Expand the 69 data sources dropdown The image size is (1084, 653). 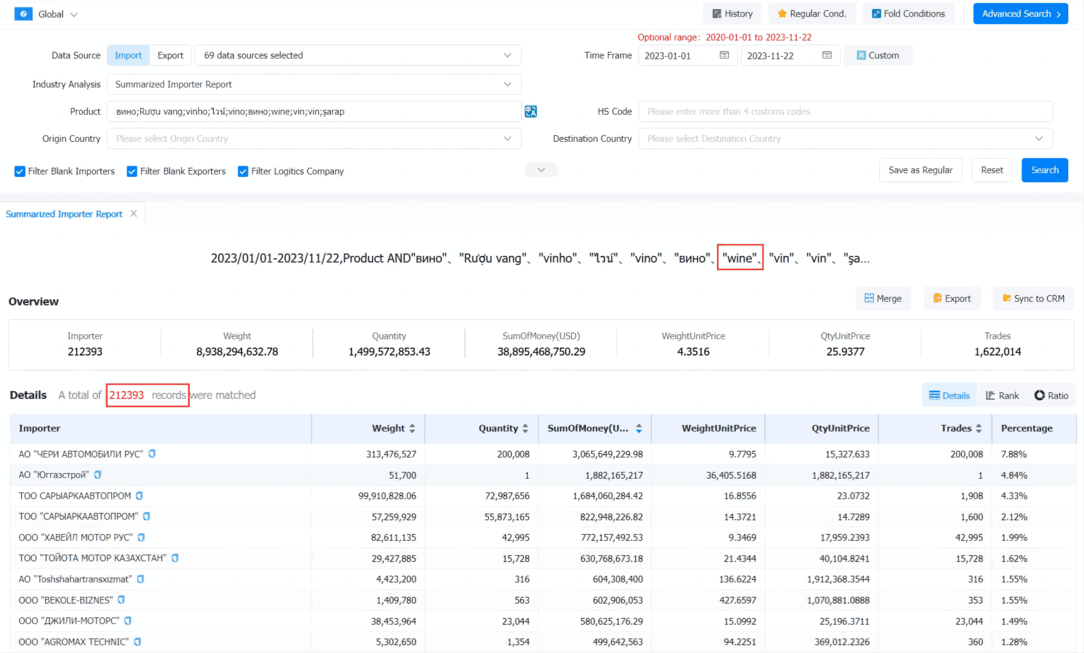point(357,55)
